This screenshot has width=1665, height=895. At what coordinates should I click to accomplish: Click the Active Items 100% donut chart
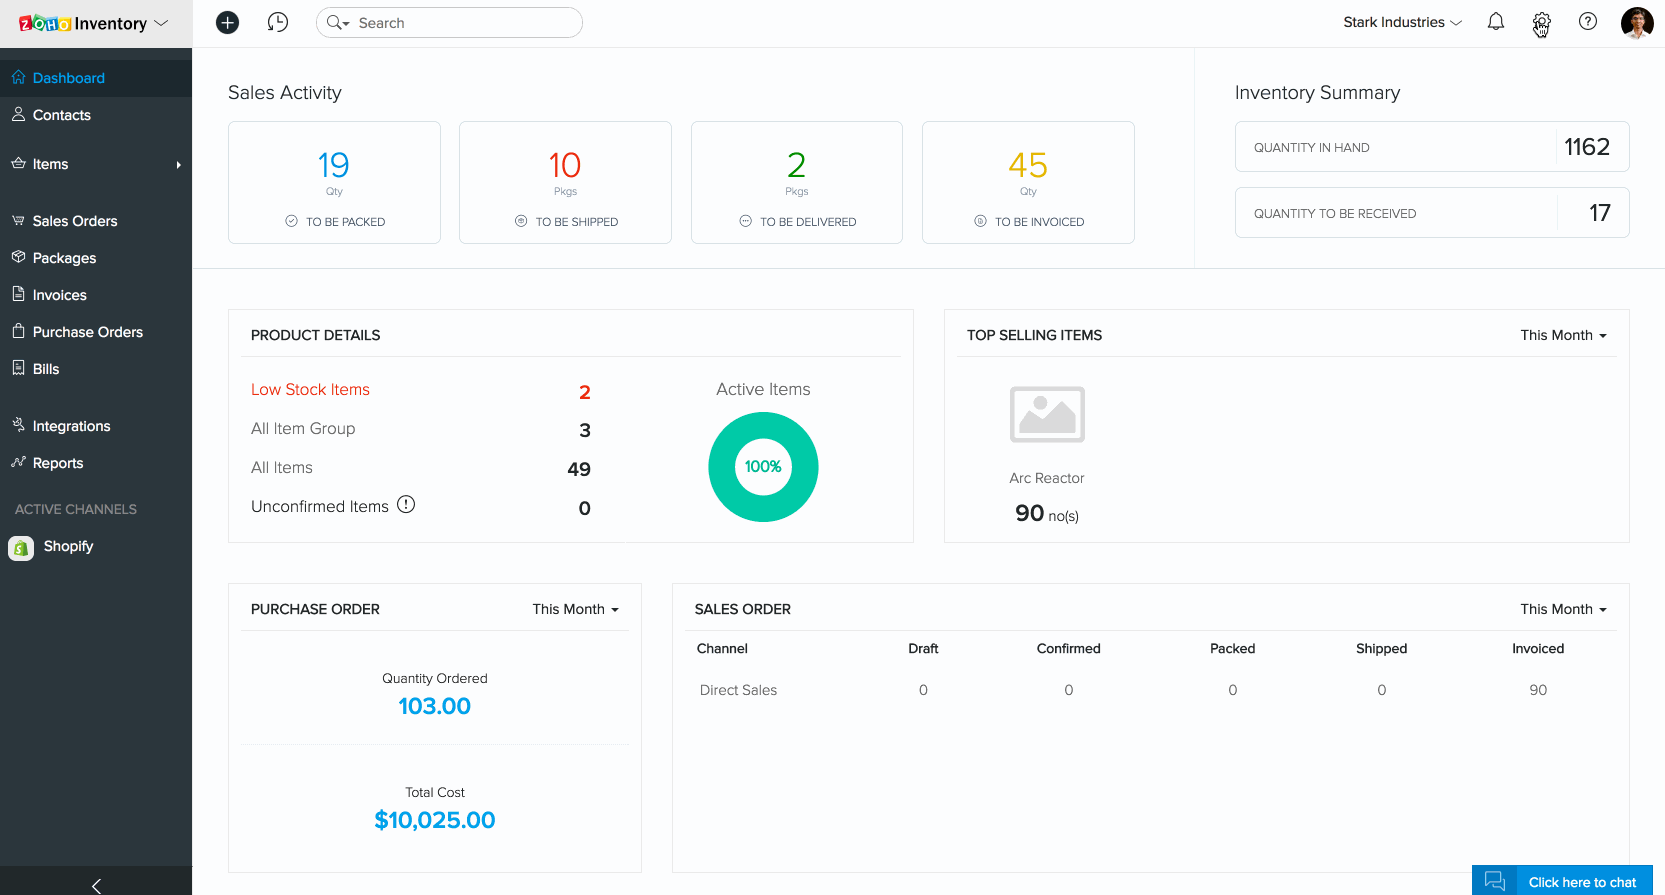point(763,467)
